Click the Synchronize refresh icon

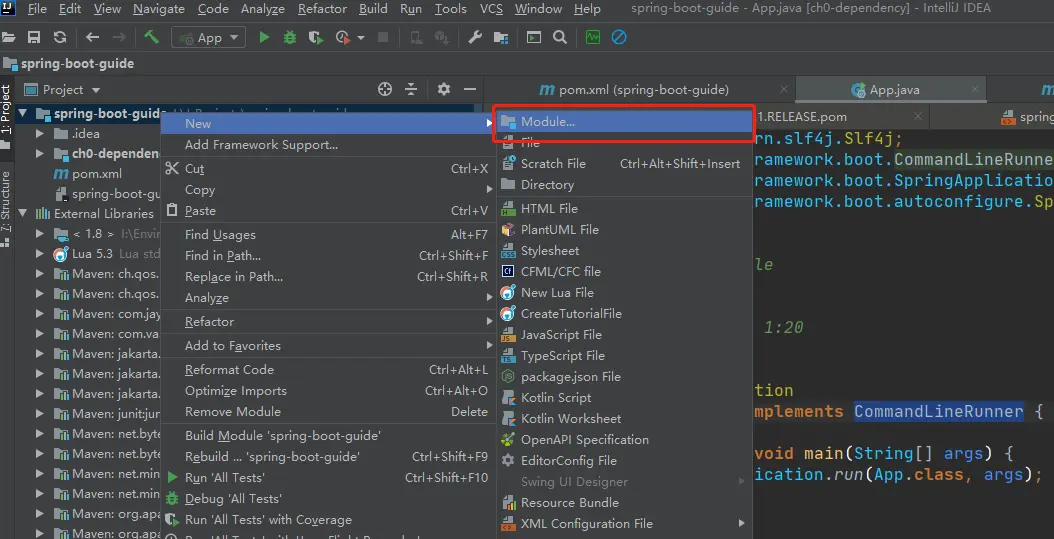[x=60, y=38]
